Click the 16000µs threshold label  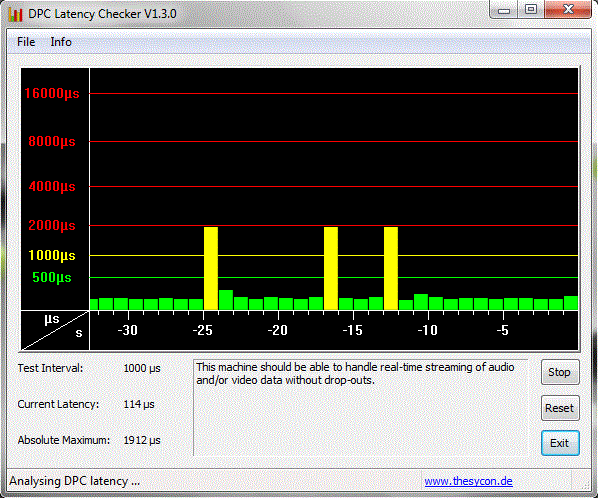coord(52,93)
